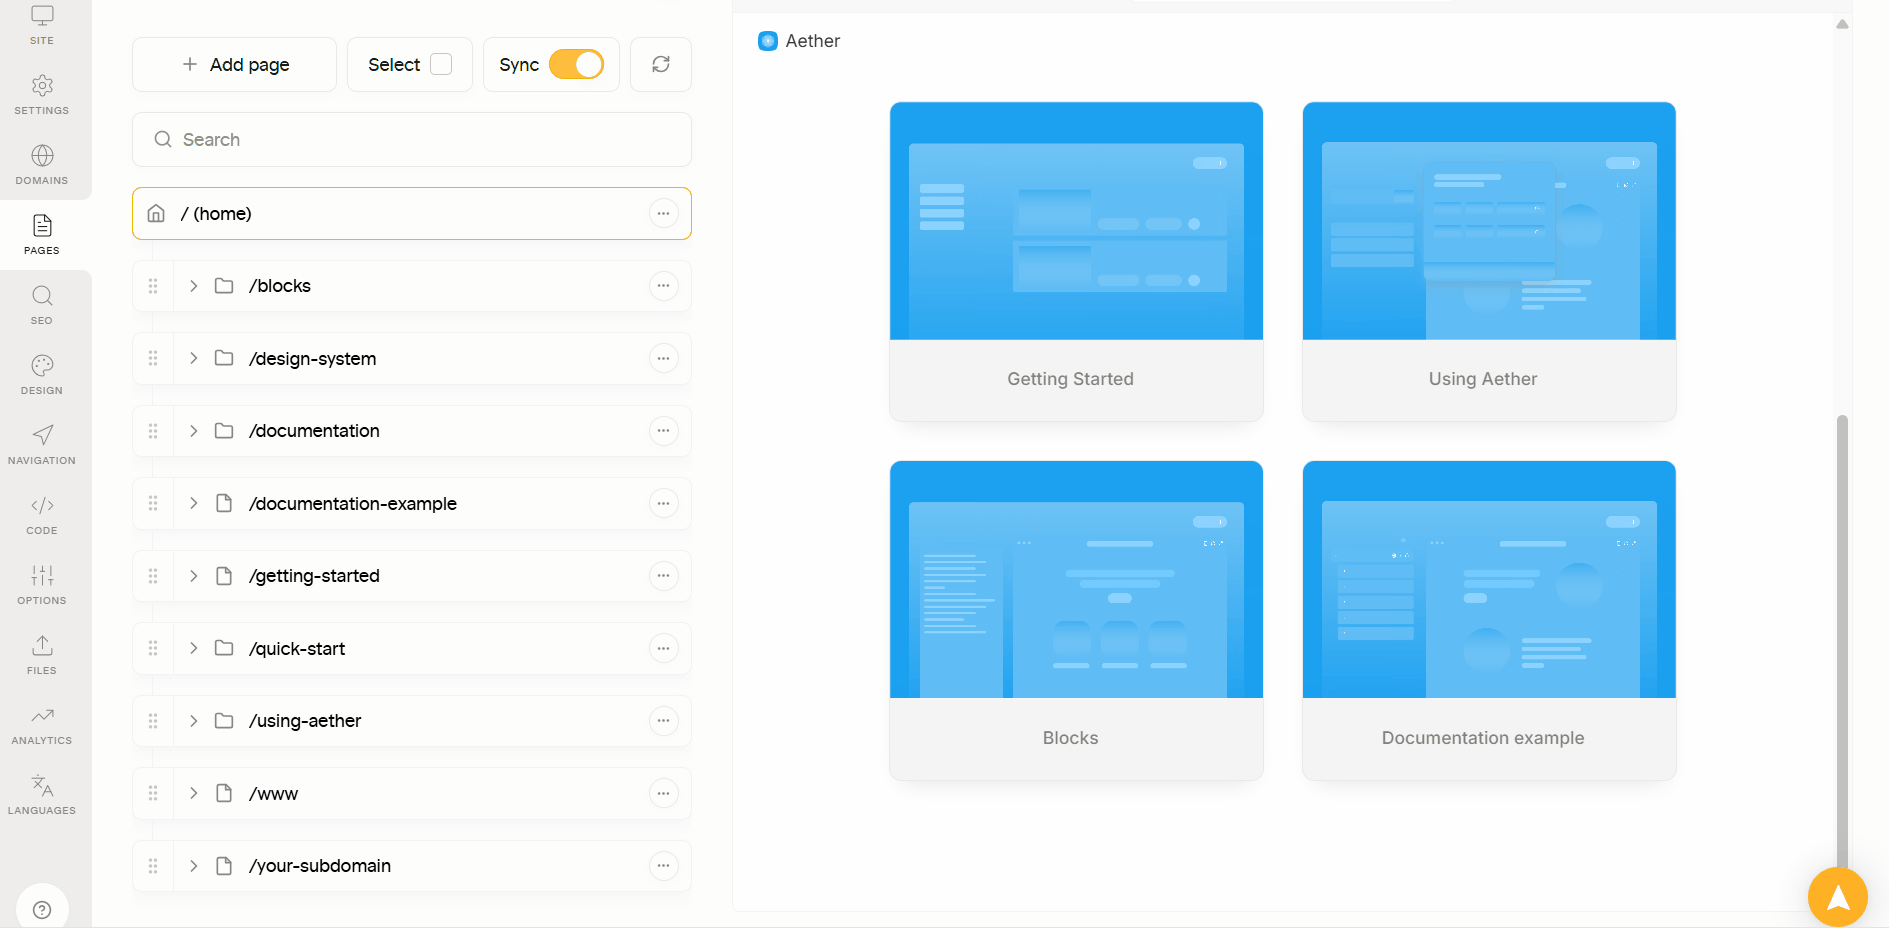The width and height of the screenshot is (1889, 928).
Task: Open the Code section
Action: point(42,515)
